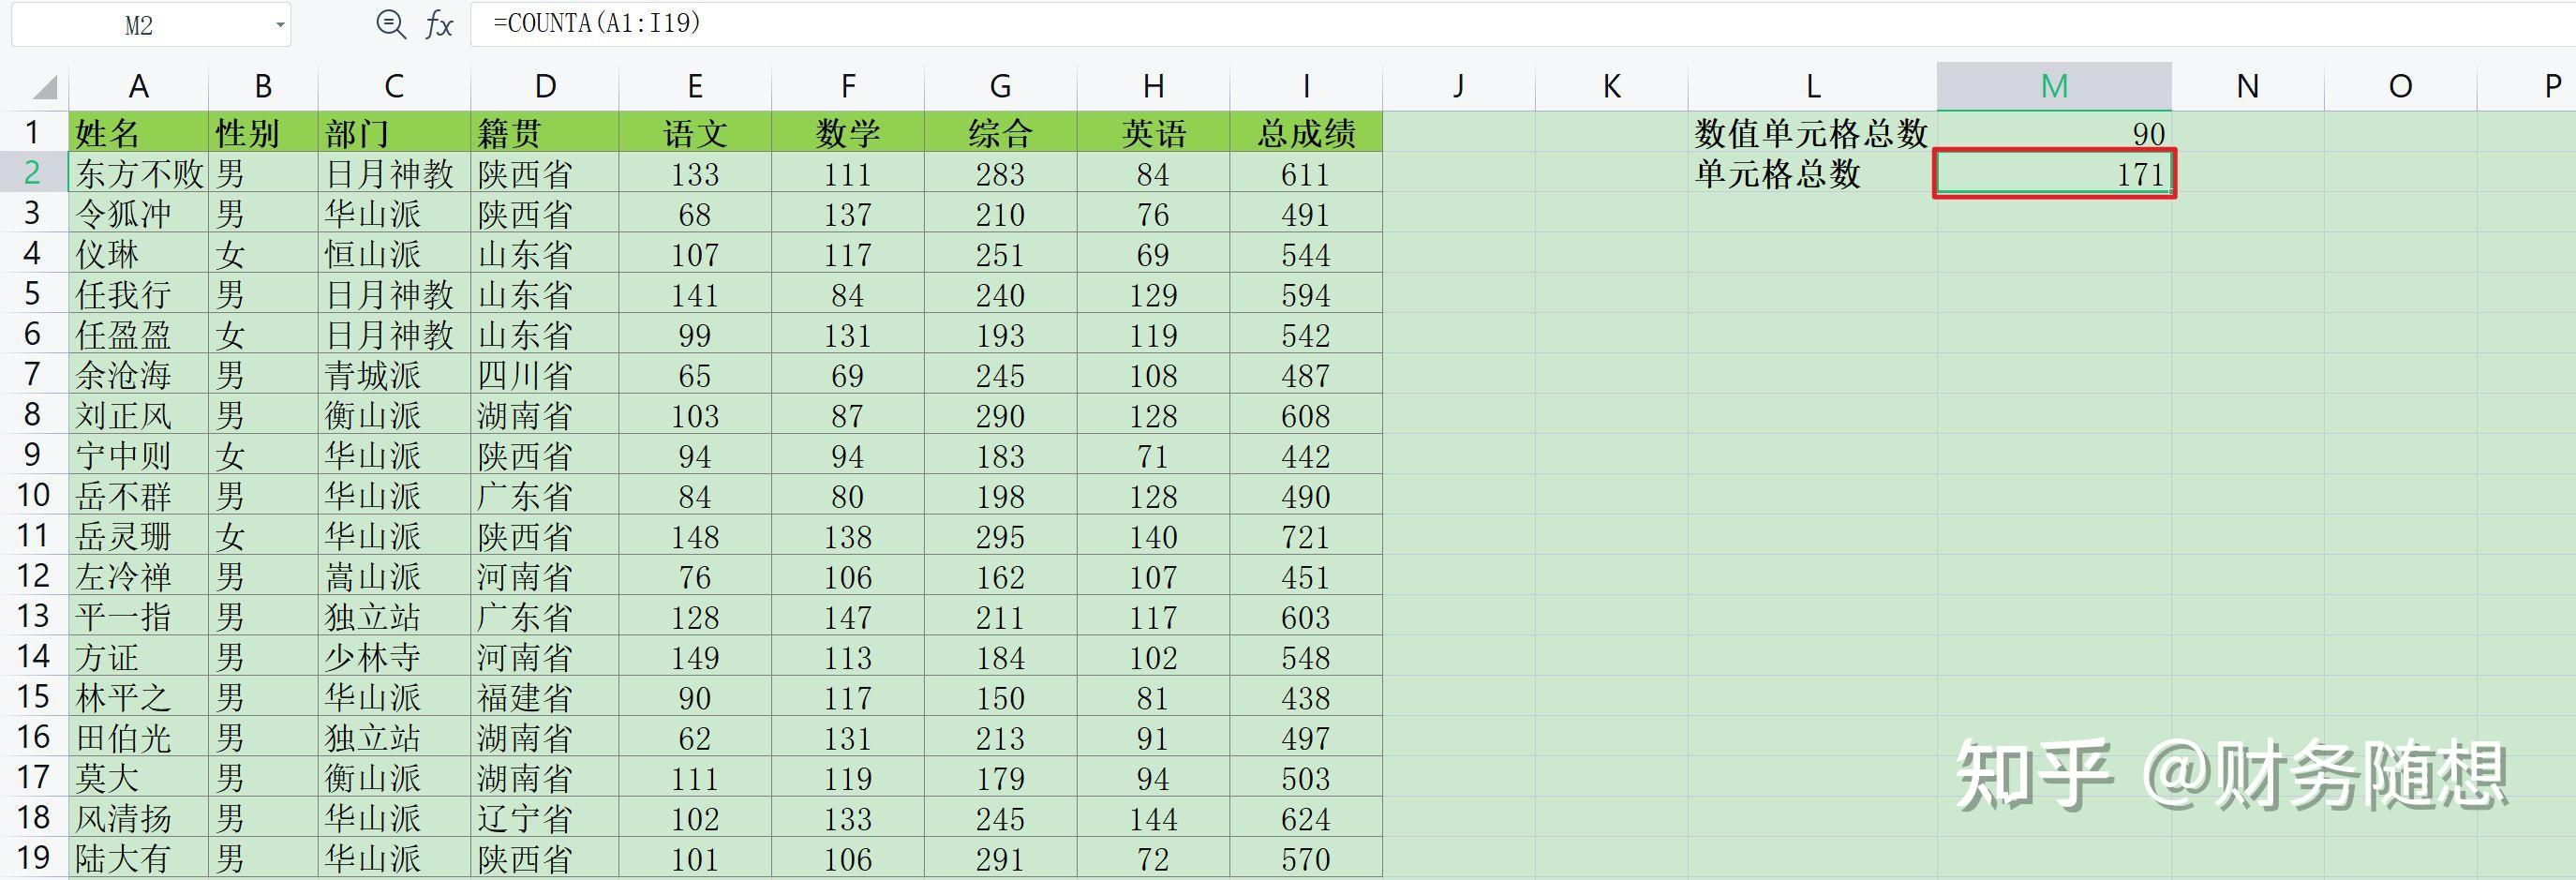2576x880 pixels.
Task: Click the cell showing 90 next to 数值单元格总数
Action: click(2053, 132)
